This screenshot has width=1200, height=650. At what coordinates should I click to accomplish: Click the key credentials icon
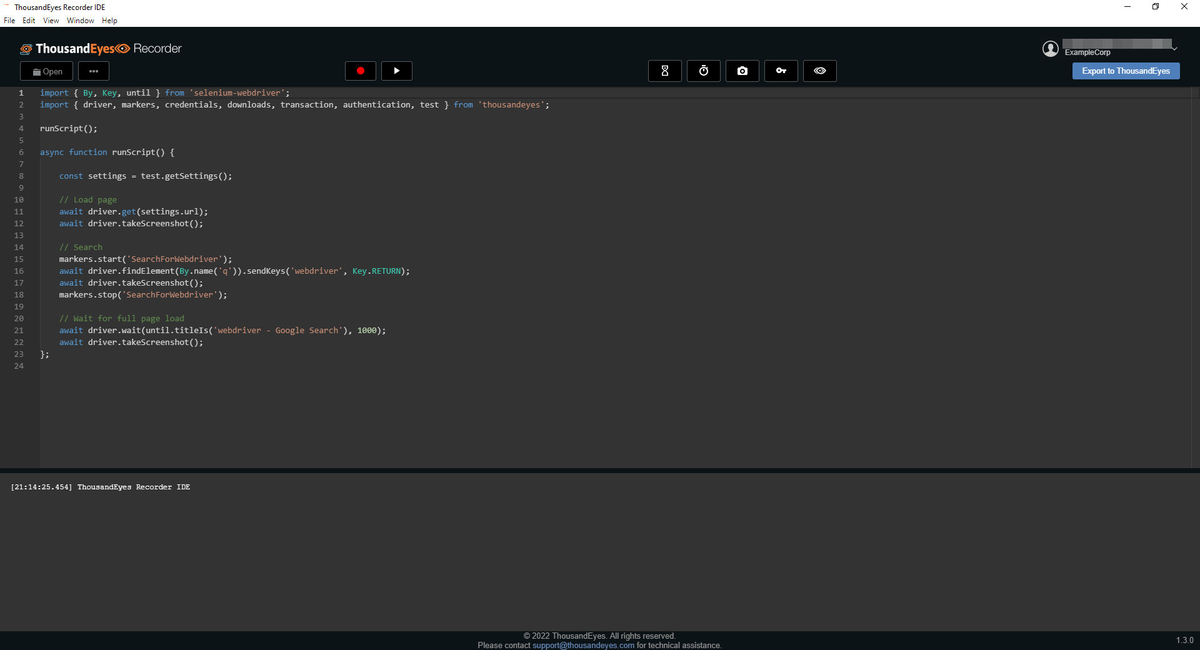tap(781, 71)
